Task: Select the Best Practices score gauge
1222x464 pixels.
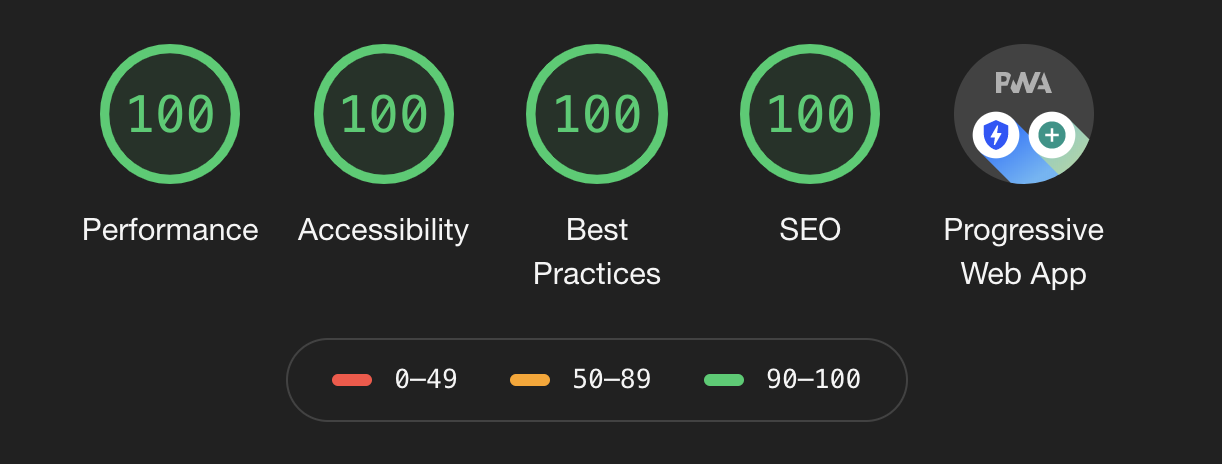Action: coord(597,114)
